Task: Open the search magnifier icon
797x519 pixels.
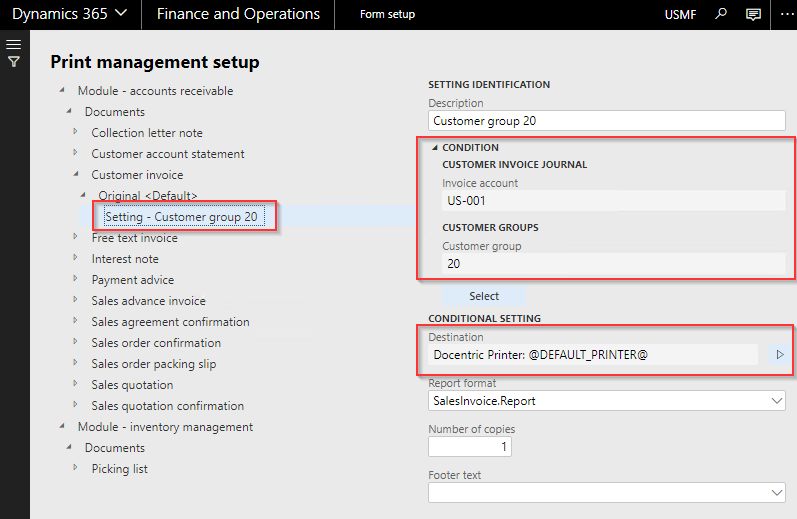Action: tap(721, 14)
